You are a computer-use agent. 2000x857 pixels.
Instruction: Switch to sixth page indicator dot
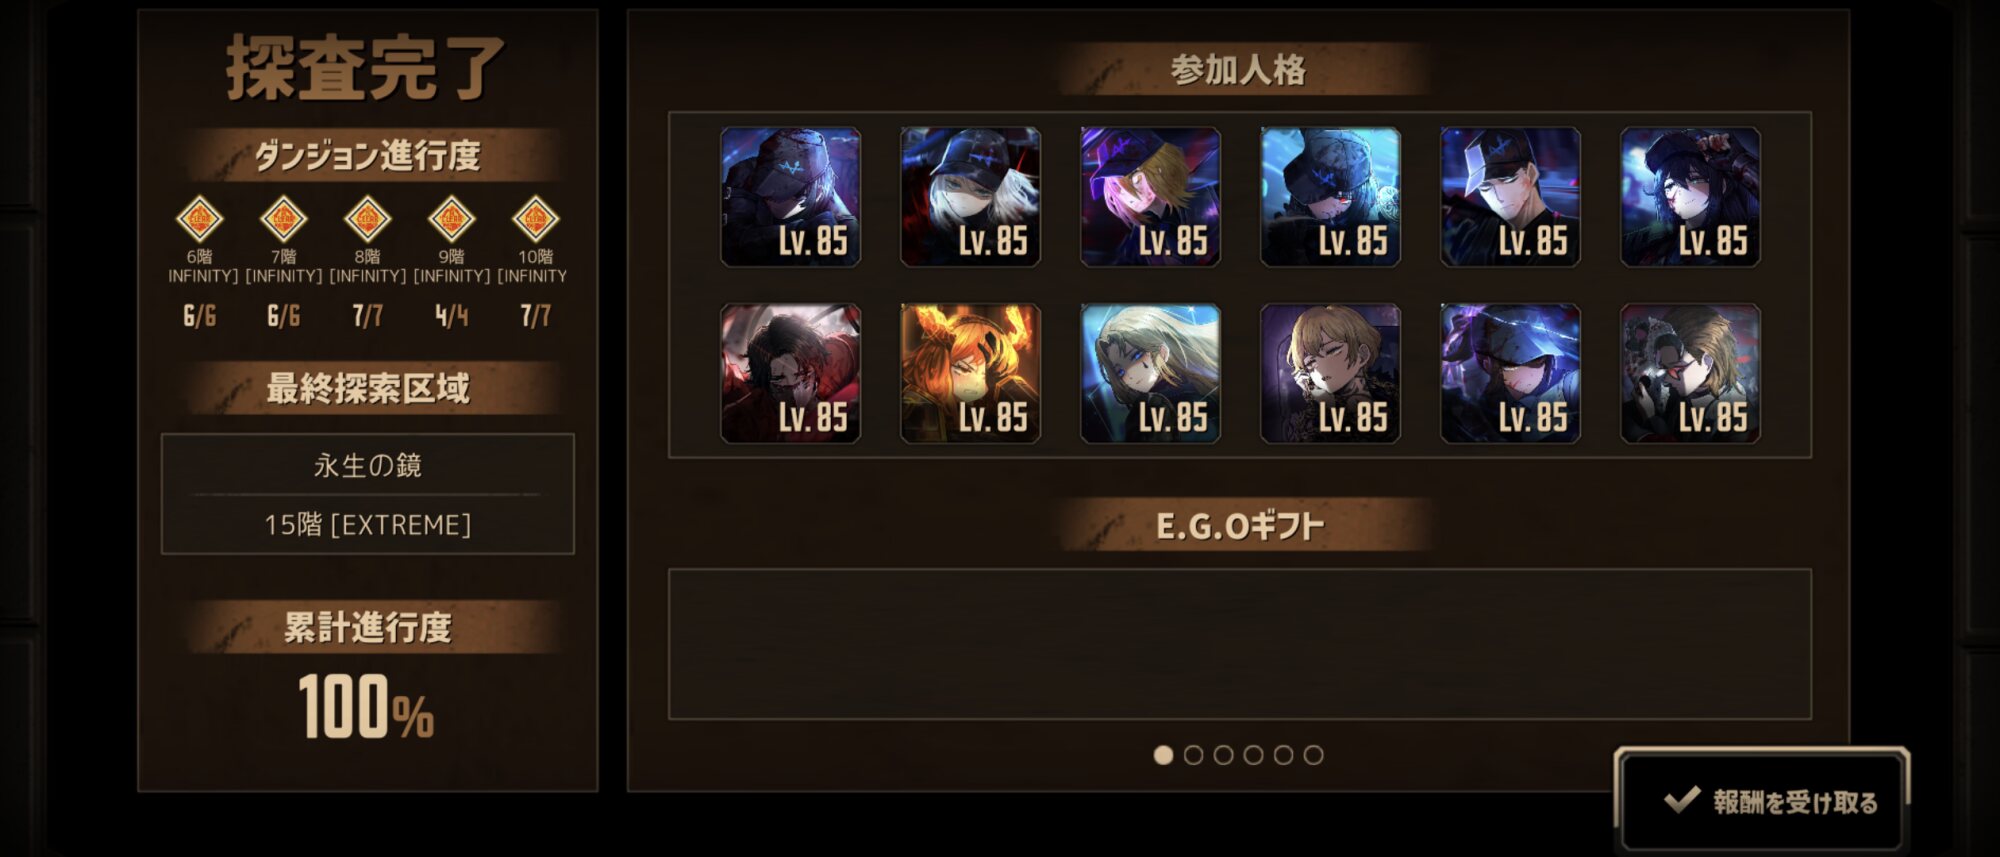tap(1313, 755)
